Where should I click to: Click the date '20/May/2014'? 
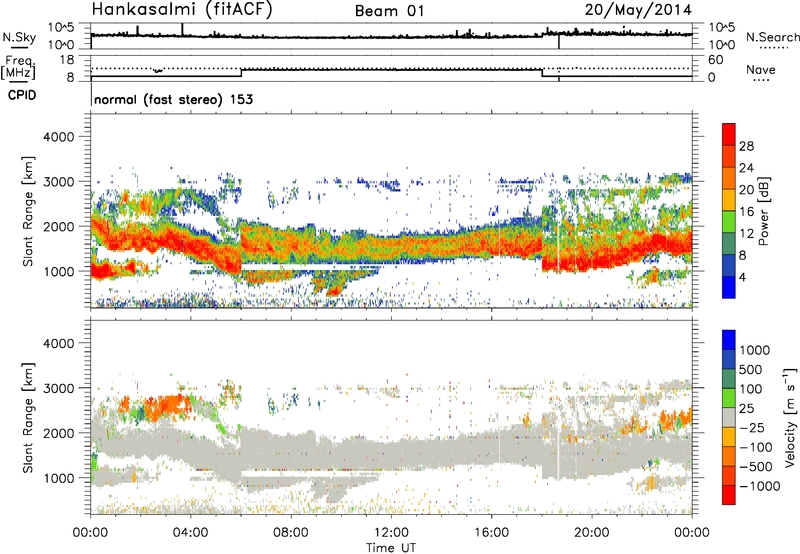click(638, 10)
